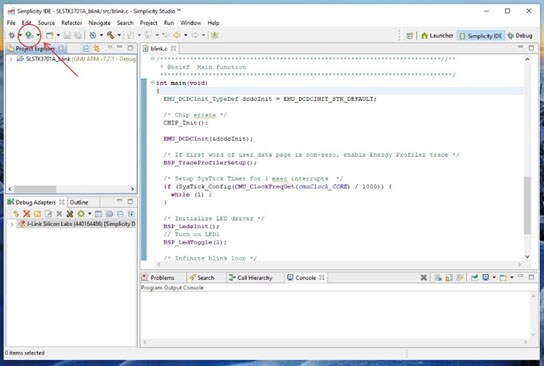Expand all plus icon in Debug Adapters toolbar
The width and height of the screenshot is (544, 366).
point(131,214)
